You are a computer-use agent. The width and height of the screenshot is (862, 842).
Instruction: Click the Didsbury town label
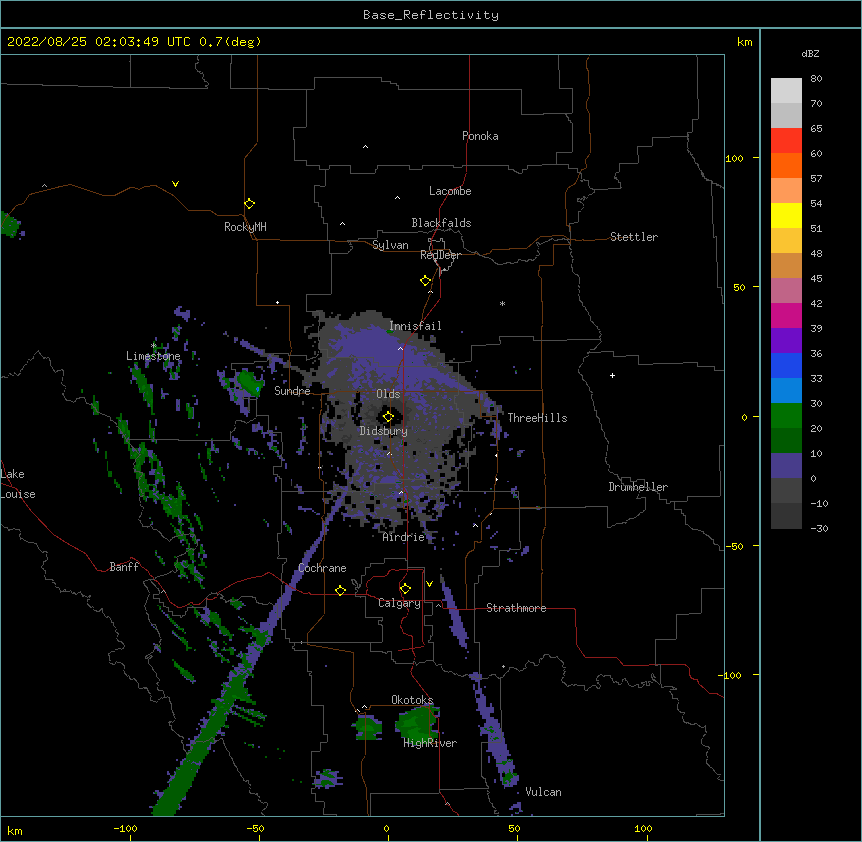tap(384, 431)
